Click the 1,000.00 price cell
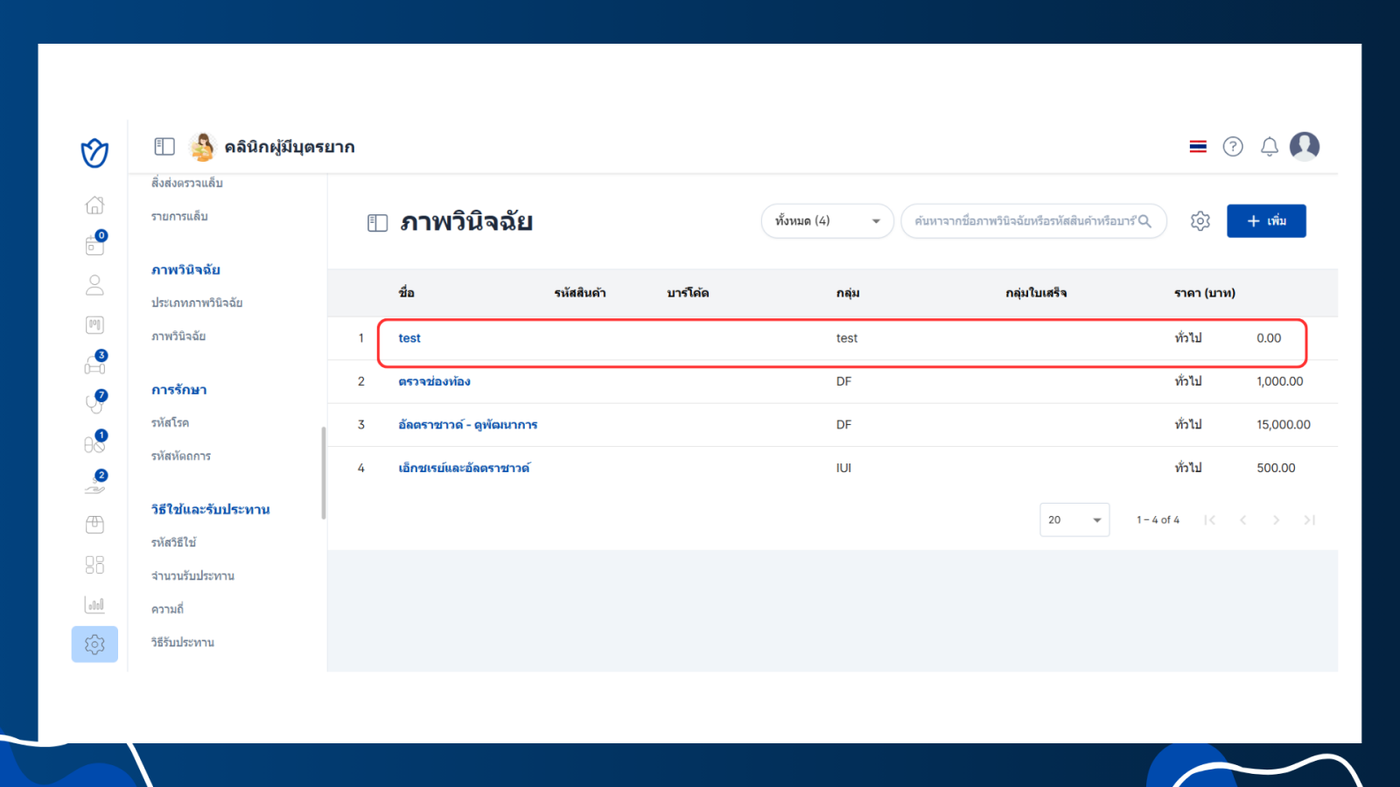Screen dimensions: 1400x787 [x=1280, y=381]
